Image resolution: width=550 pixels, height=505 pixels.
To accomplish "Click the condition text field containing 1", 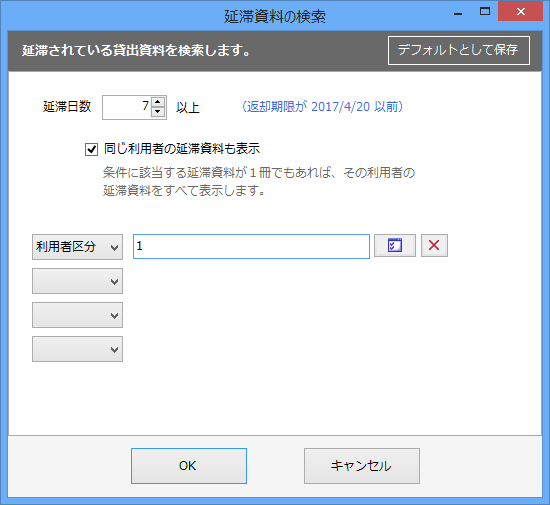I will (x=251, y=247).
